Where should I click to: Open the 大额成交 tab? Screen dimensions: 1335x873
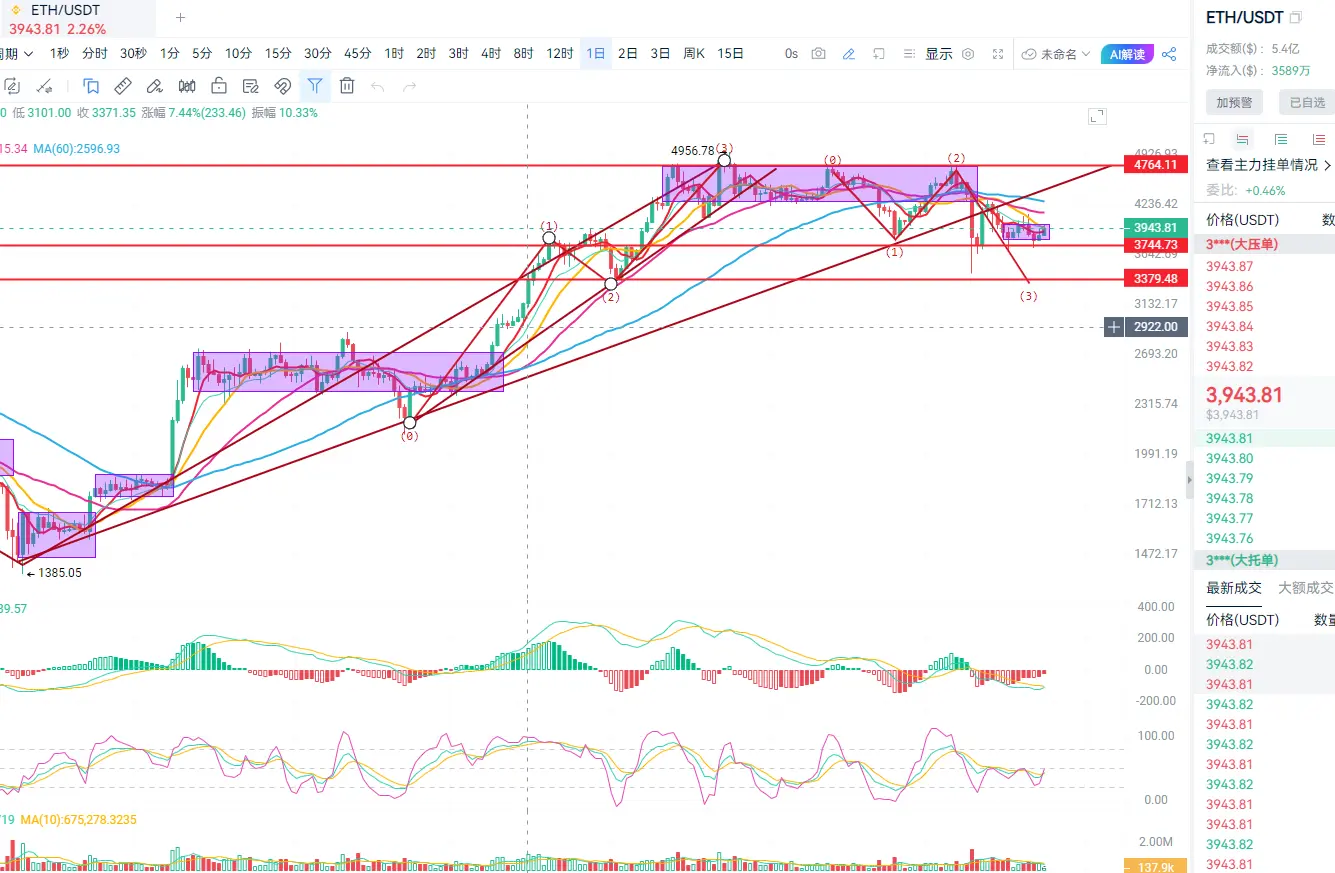[x=1306, y=588]
